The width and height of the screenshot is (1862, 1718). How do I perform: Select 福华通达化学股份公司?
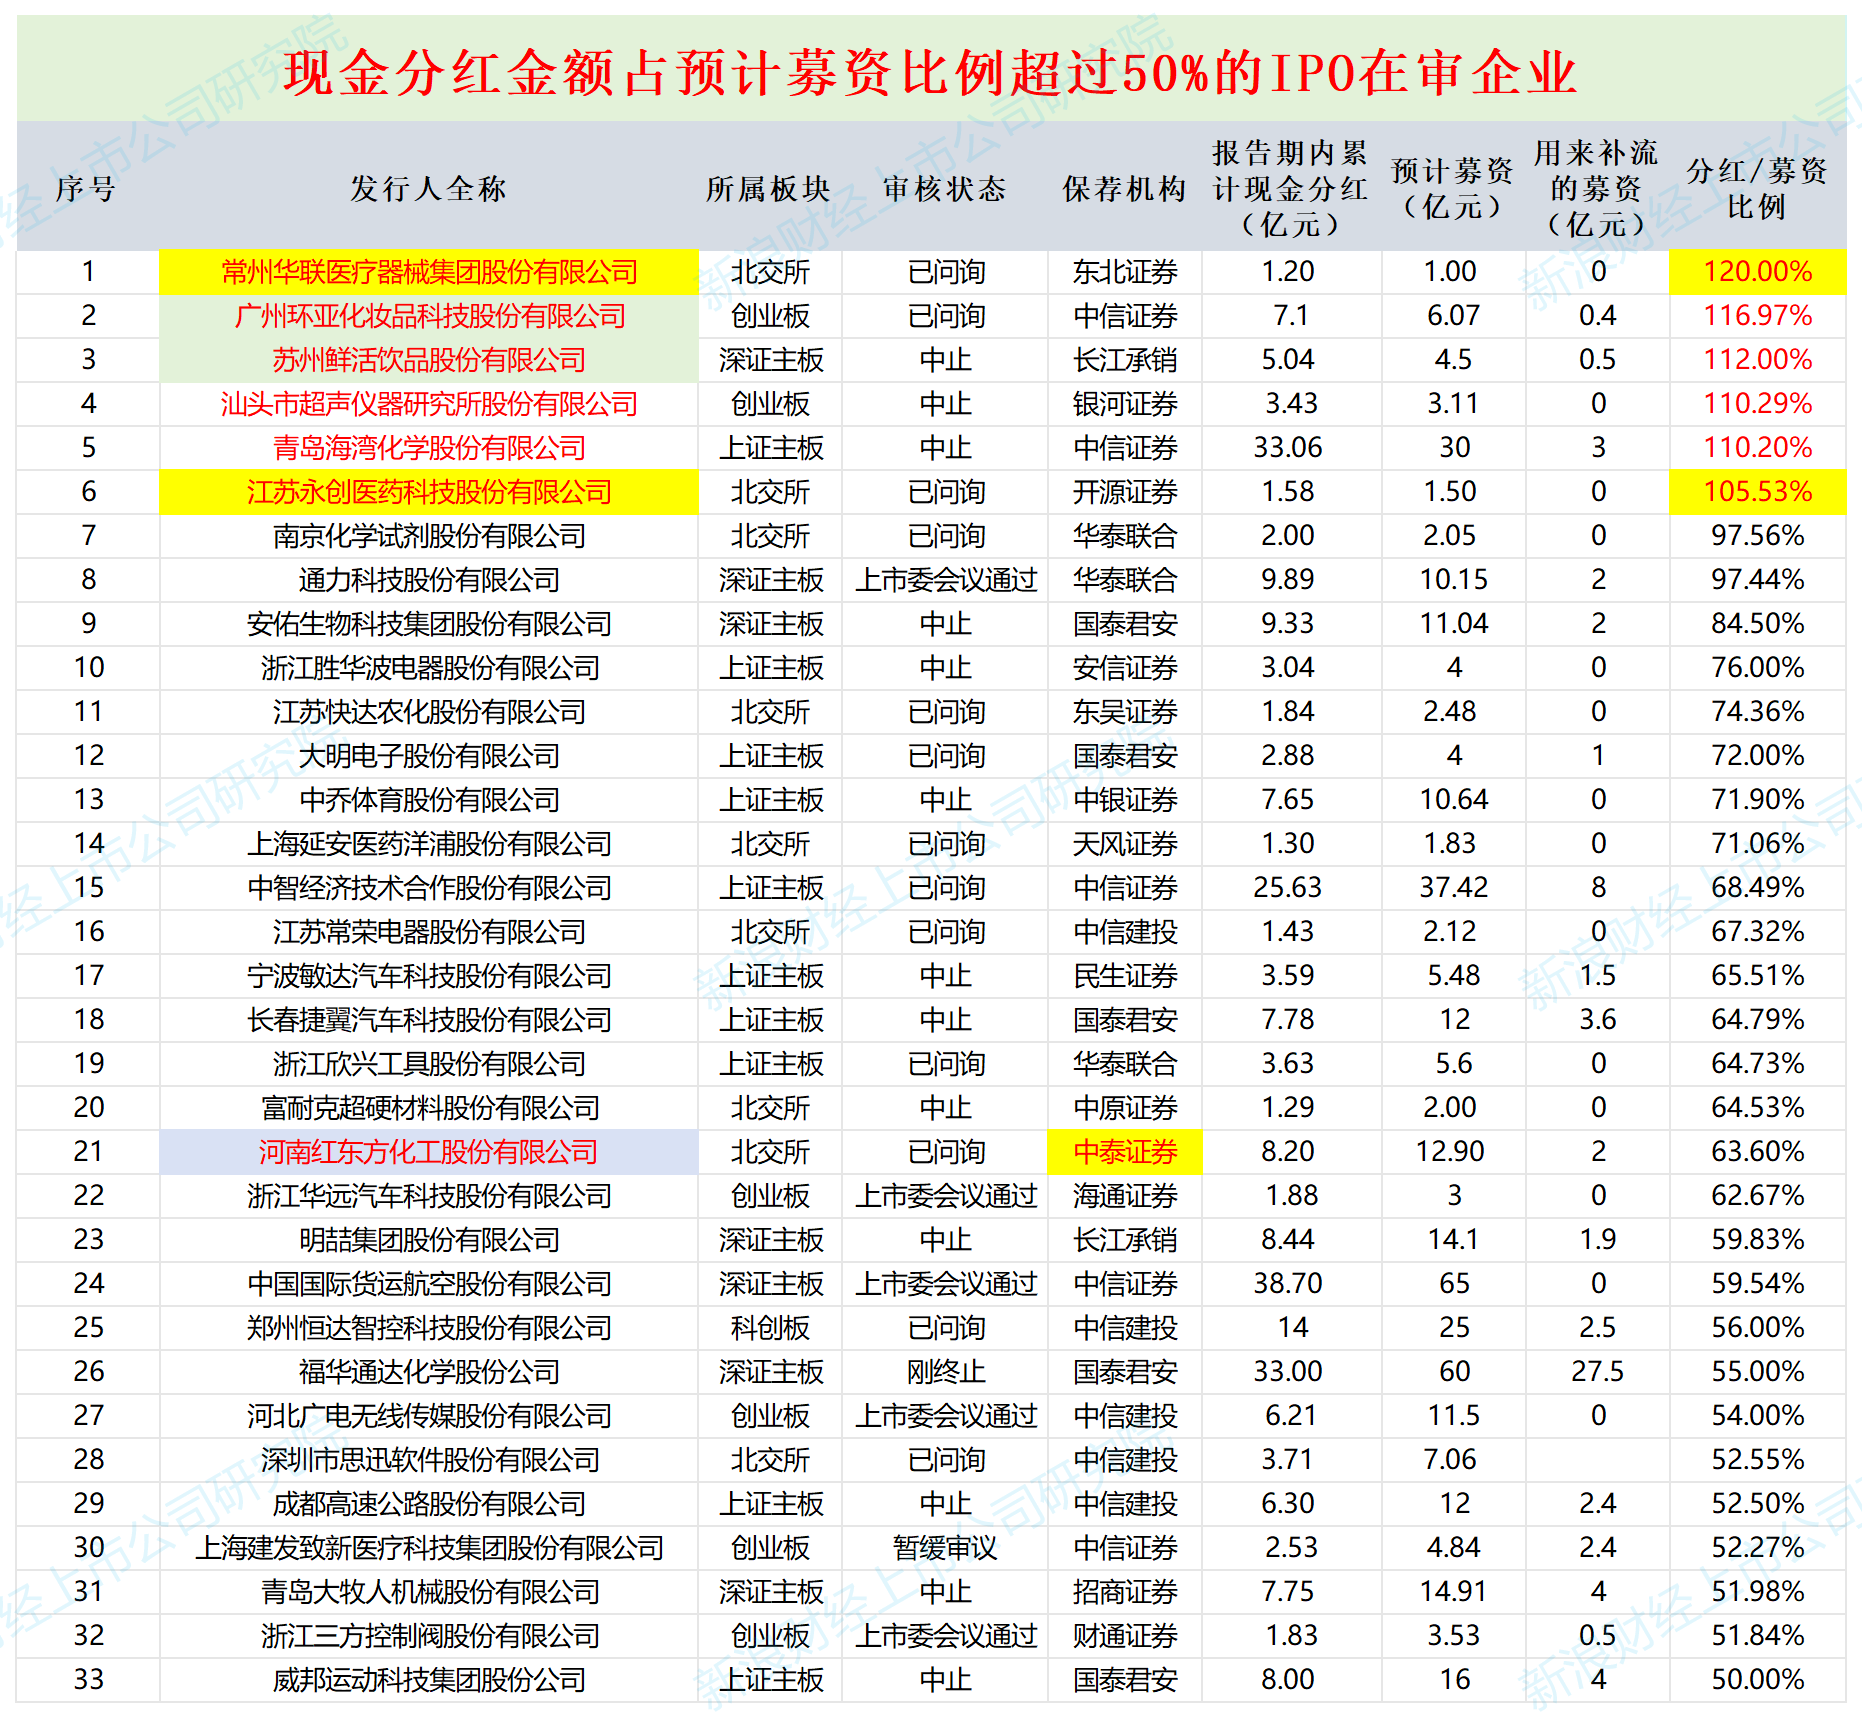(429, 1372)
